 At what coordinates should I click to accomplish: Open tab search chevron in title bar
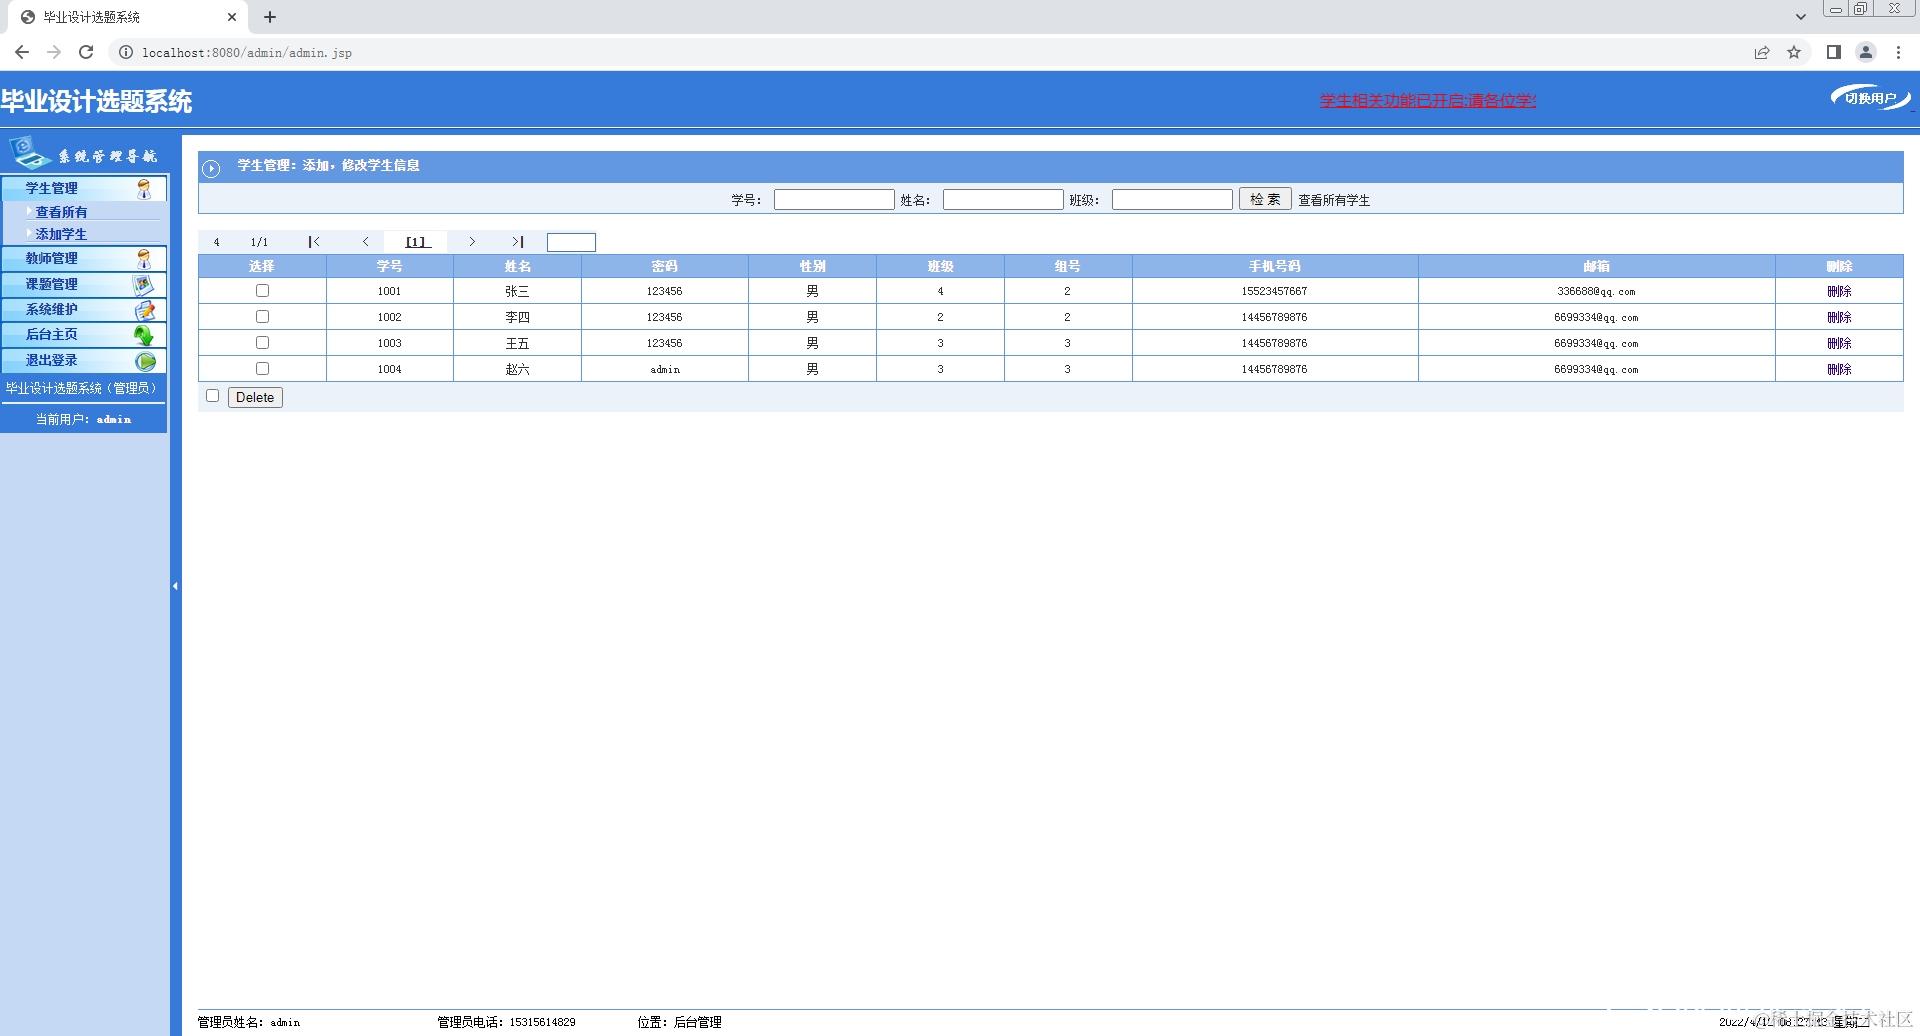point(1800,17)
